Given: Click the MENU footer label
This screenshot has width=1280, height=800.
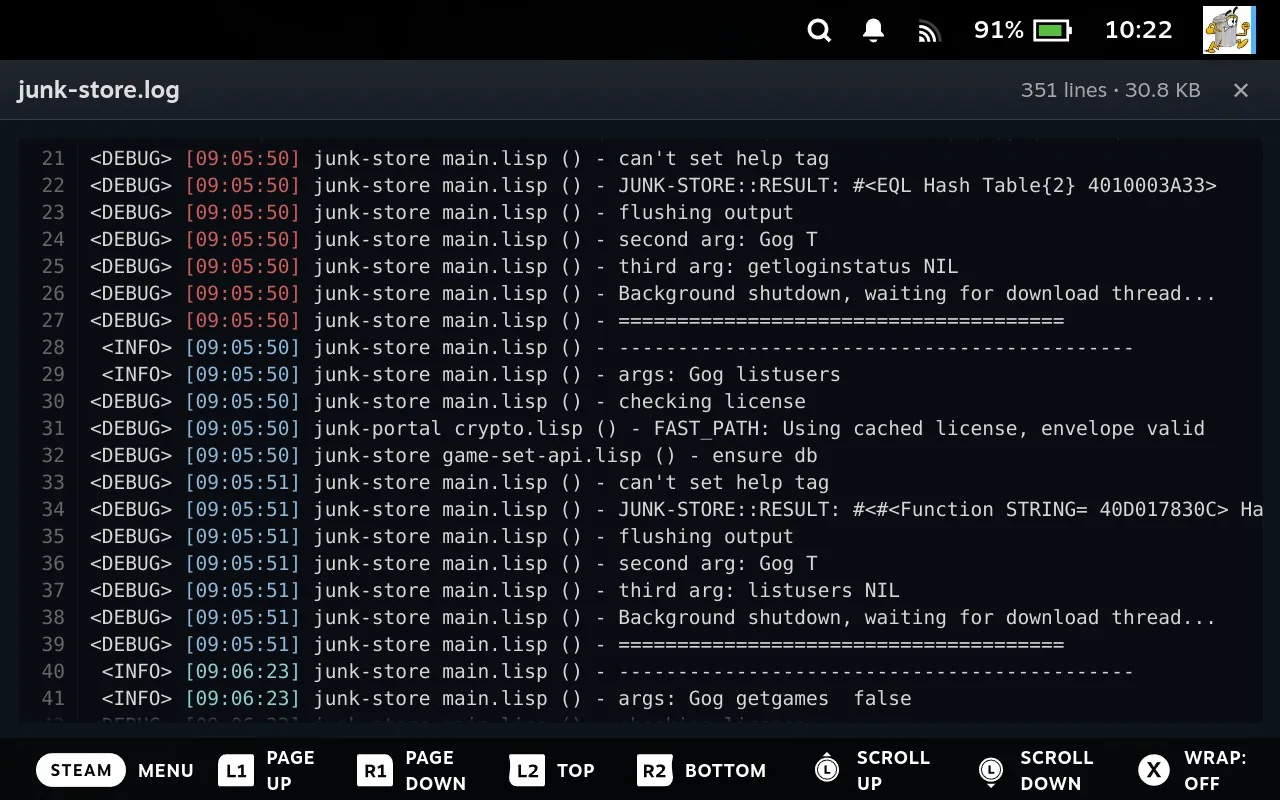Looking at the screenshot, I should pyautogui.click(x=166, y=771).
